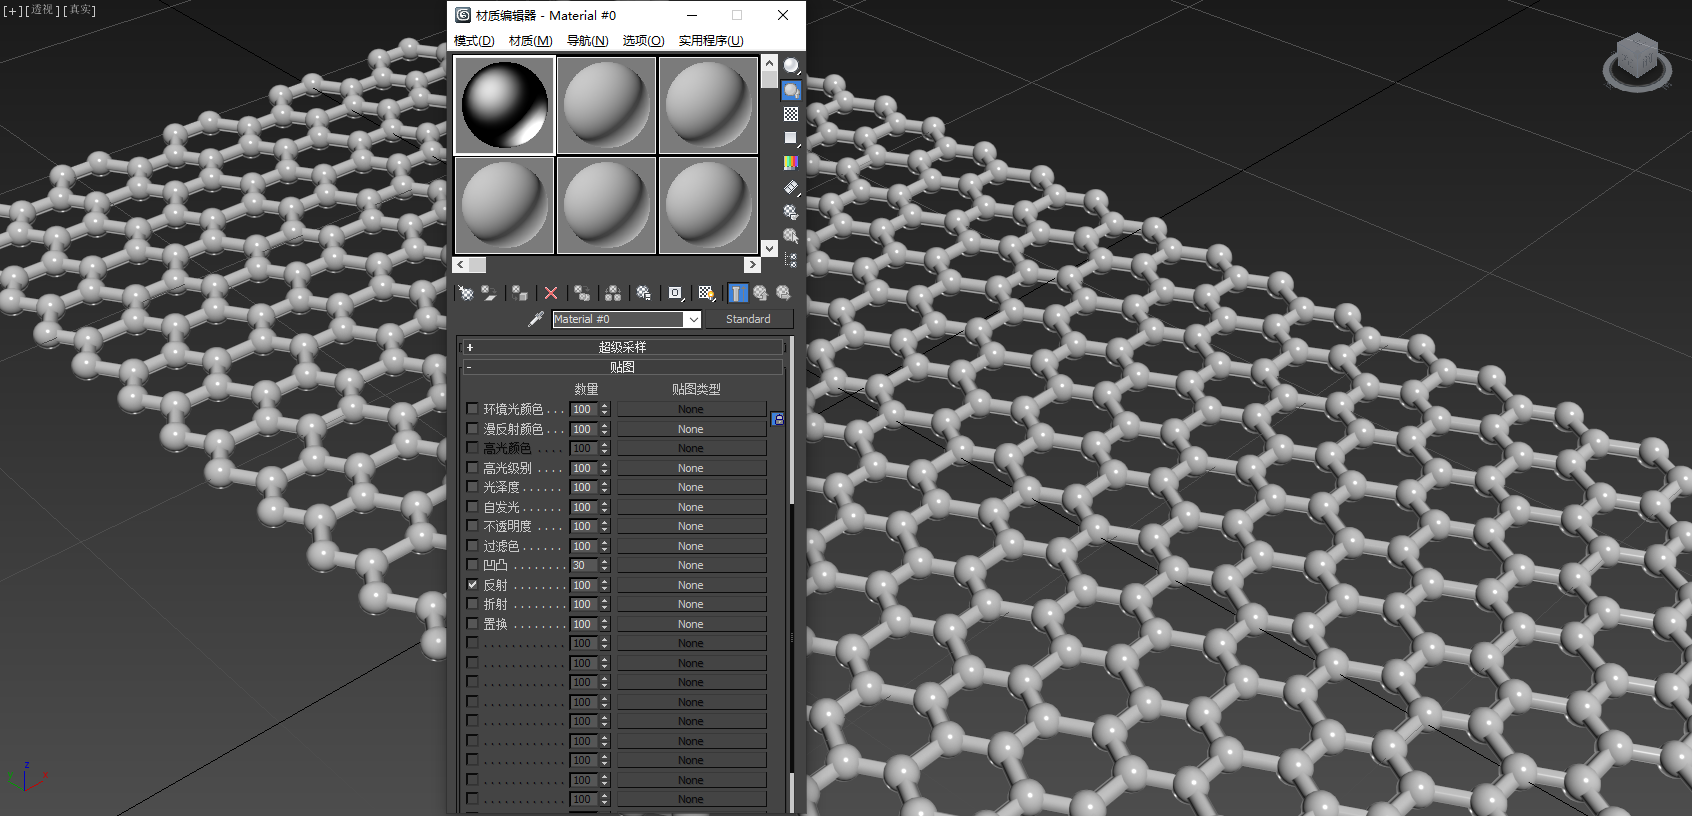Select the active black glossy sample sphere
Screen dimensions: 1692x816
[x=505, y=105]
